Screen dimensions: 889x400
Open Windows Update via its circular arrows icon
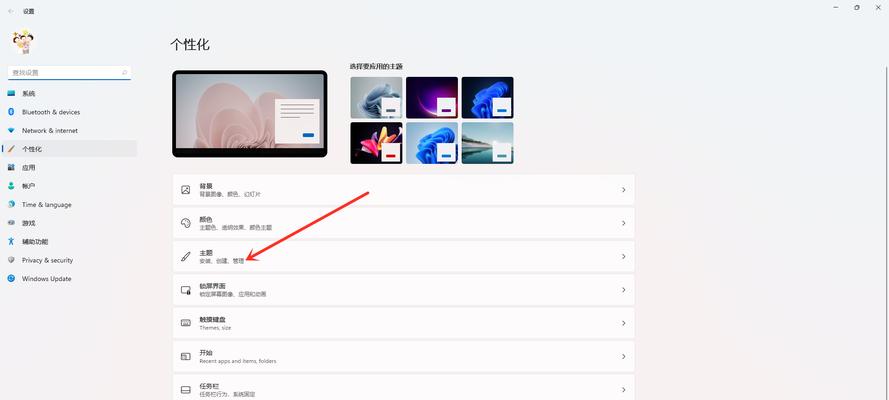coord(11,279)
